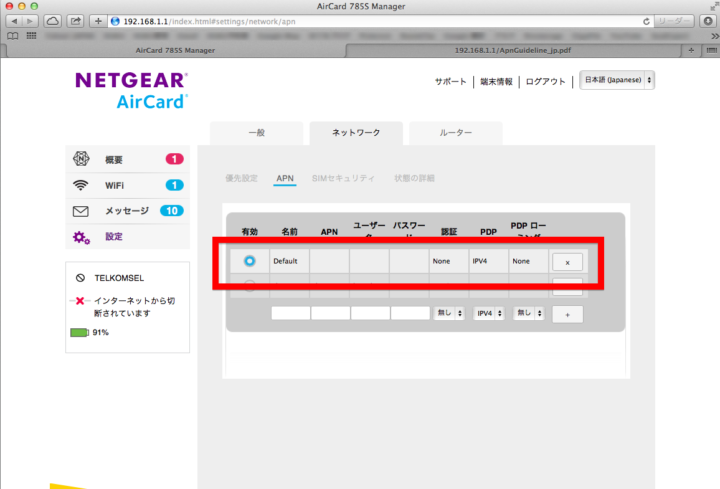Delete the Default APN with x button
The height and width of the screenshot is (489, 720).
567,262
